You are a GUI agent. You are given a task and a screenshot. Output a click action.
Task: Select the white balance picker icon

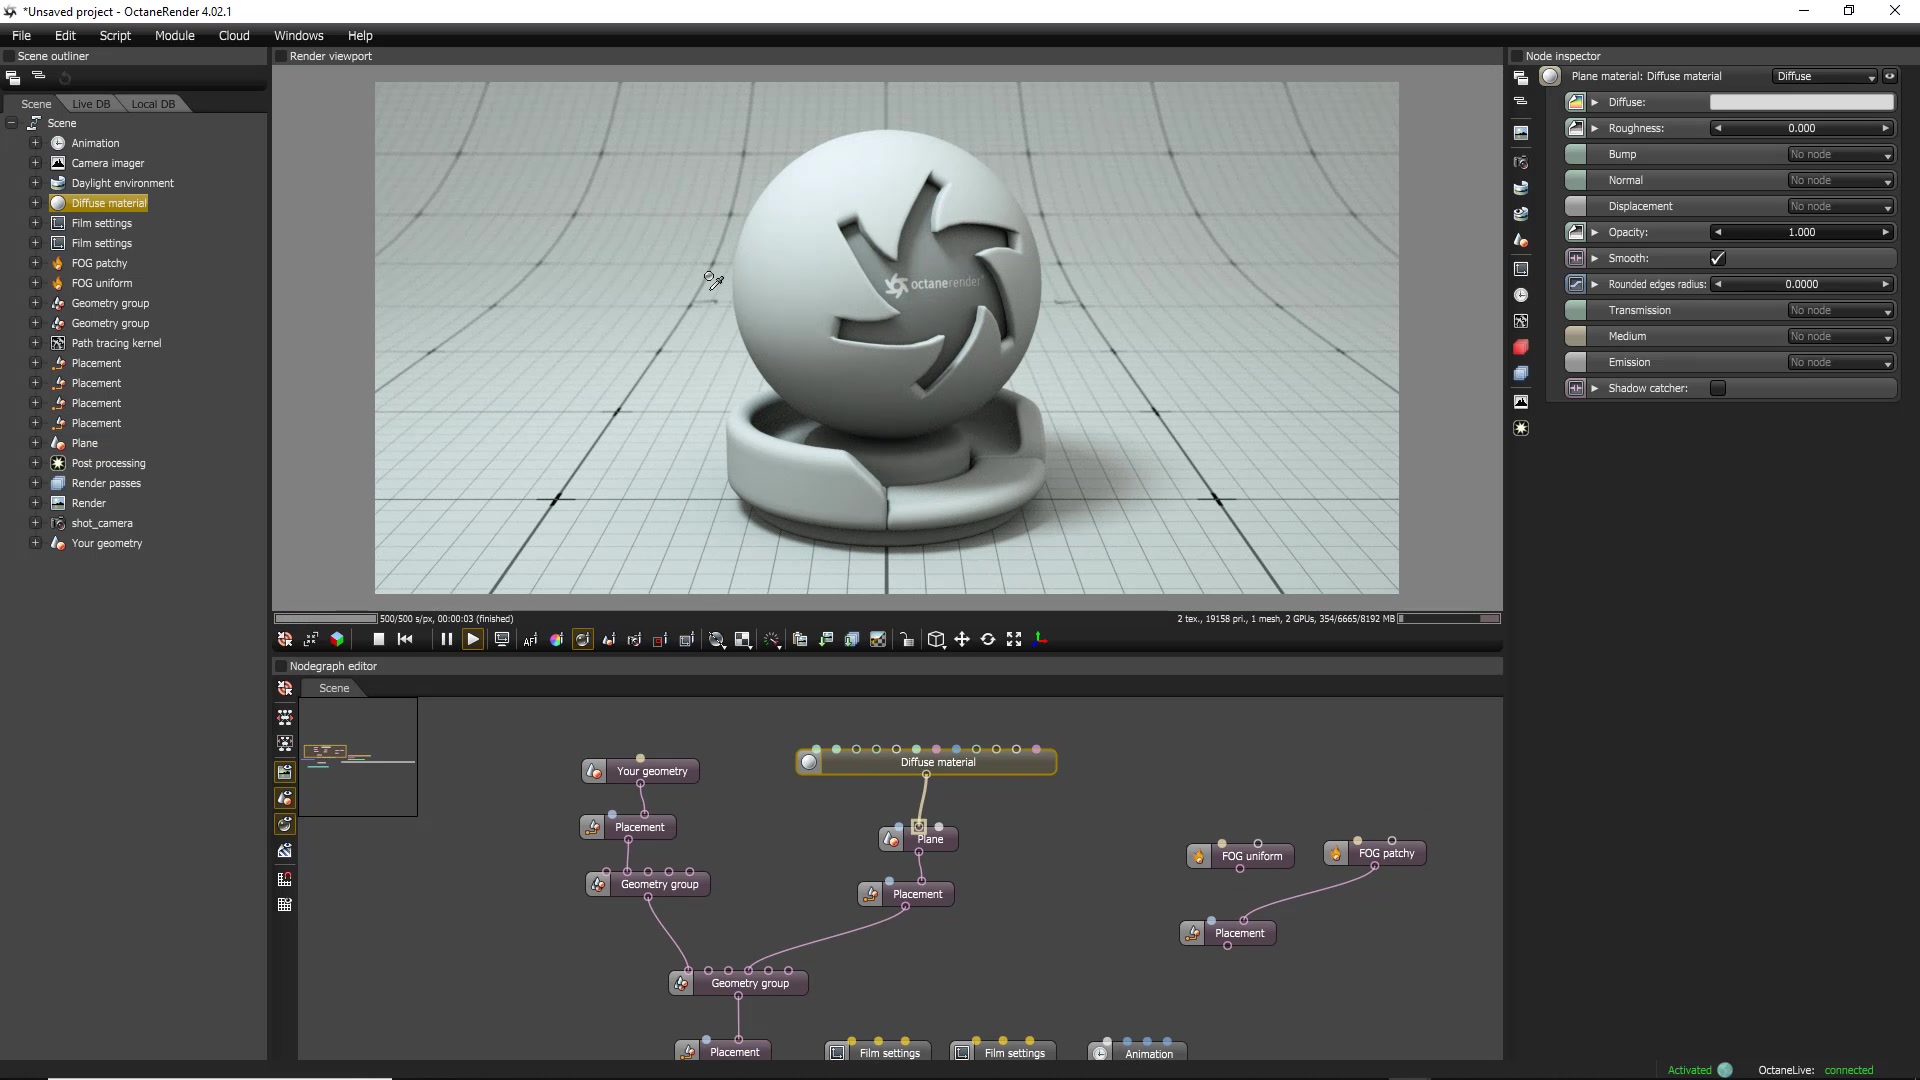[x=556, y=640]
